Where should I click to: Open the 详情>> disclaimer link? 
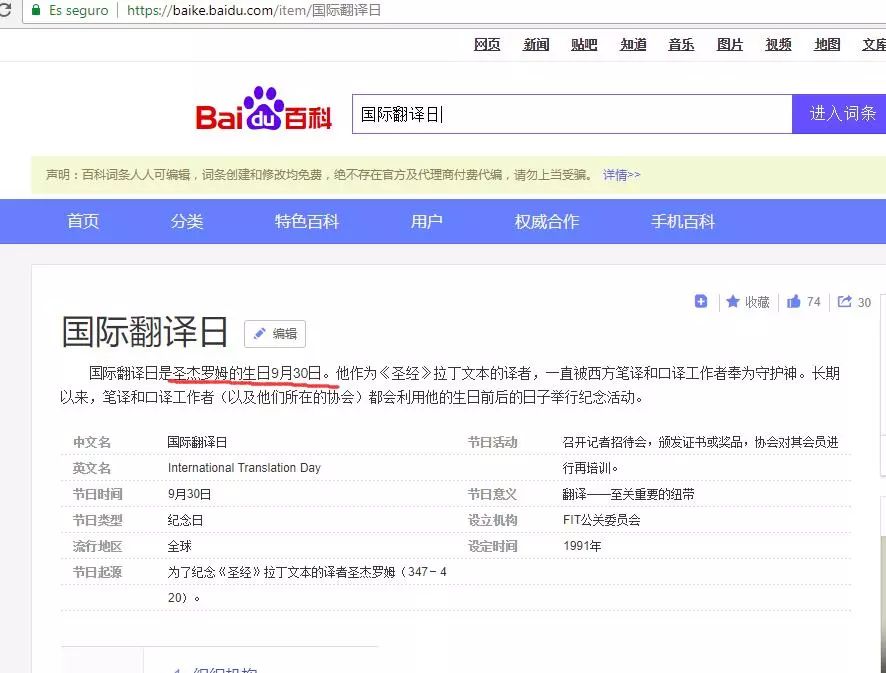[x=619, y=175]
